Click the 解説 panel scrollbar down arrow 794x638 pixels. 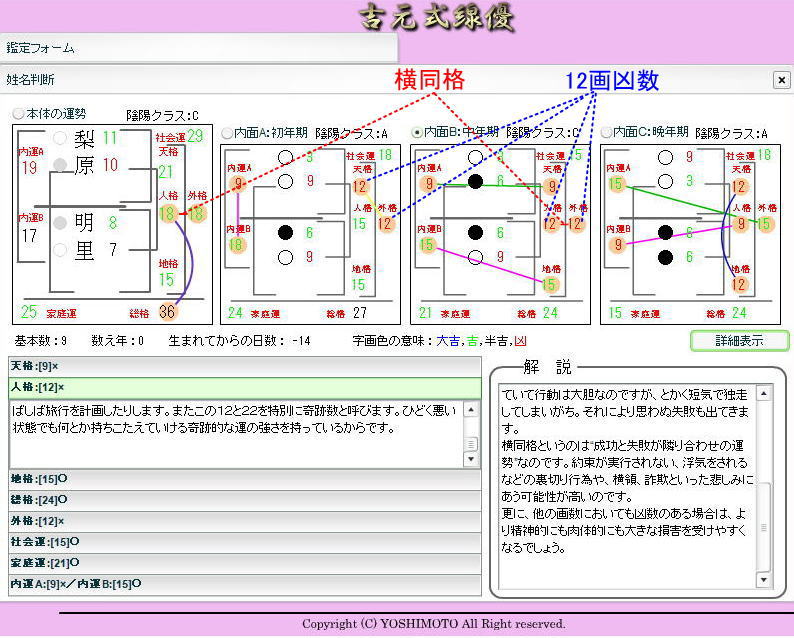[x=764, y=580]
